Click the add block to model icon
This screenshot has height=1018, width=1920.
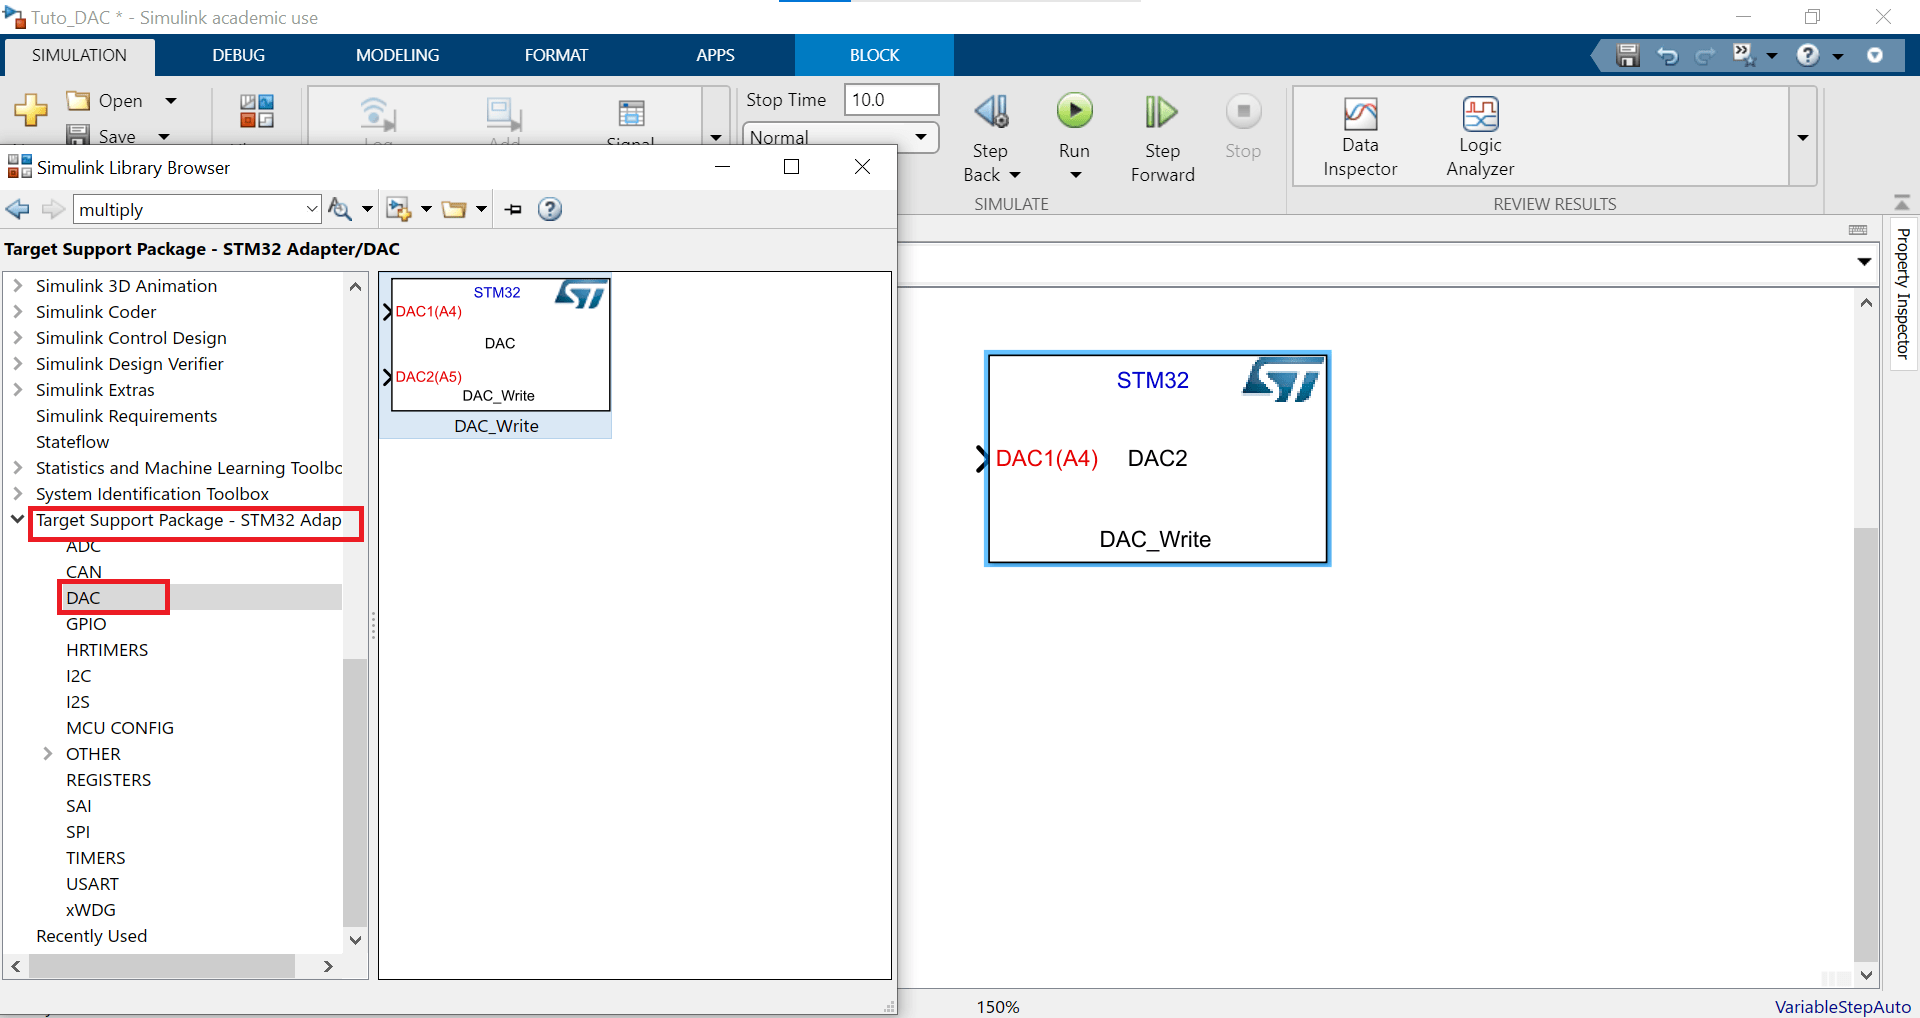tap(399, 209)
